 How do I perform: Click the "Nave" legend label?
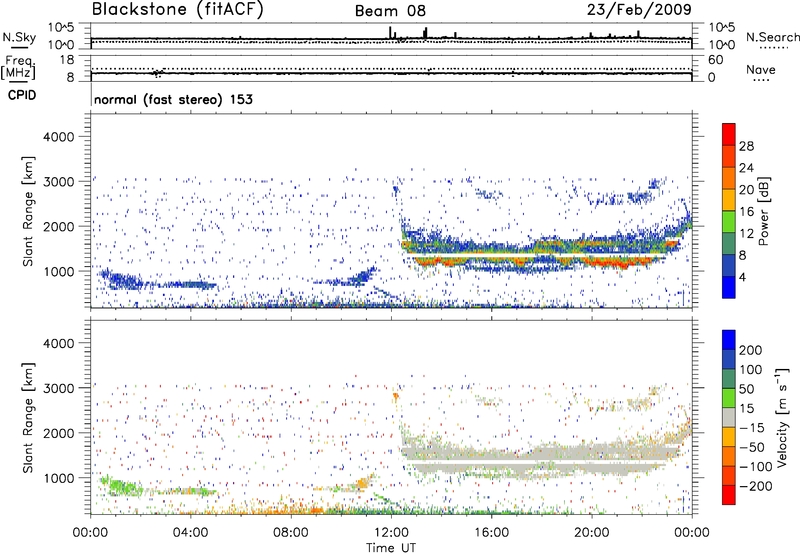pos(760,70)
